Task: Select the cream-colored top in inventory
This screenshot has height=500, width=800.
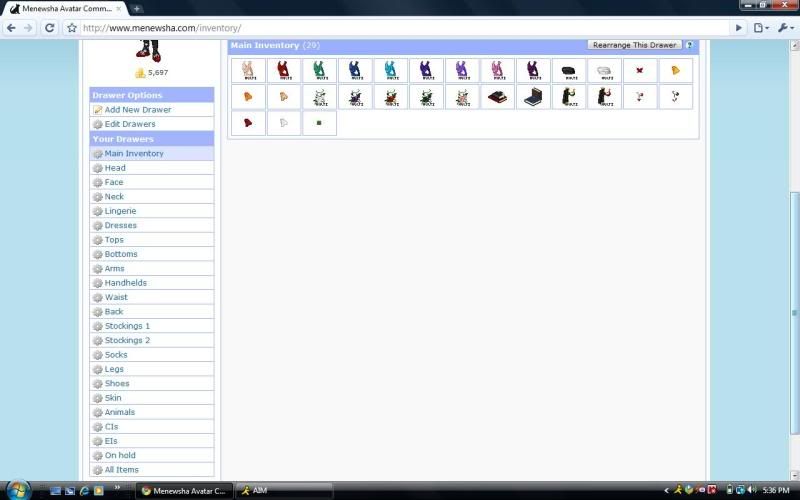Action: [248, 70]
